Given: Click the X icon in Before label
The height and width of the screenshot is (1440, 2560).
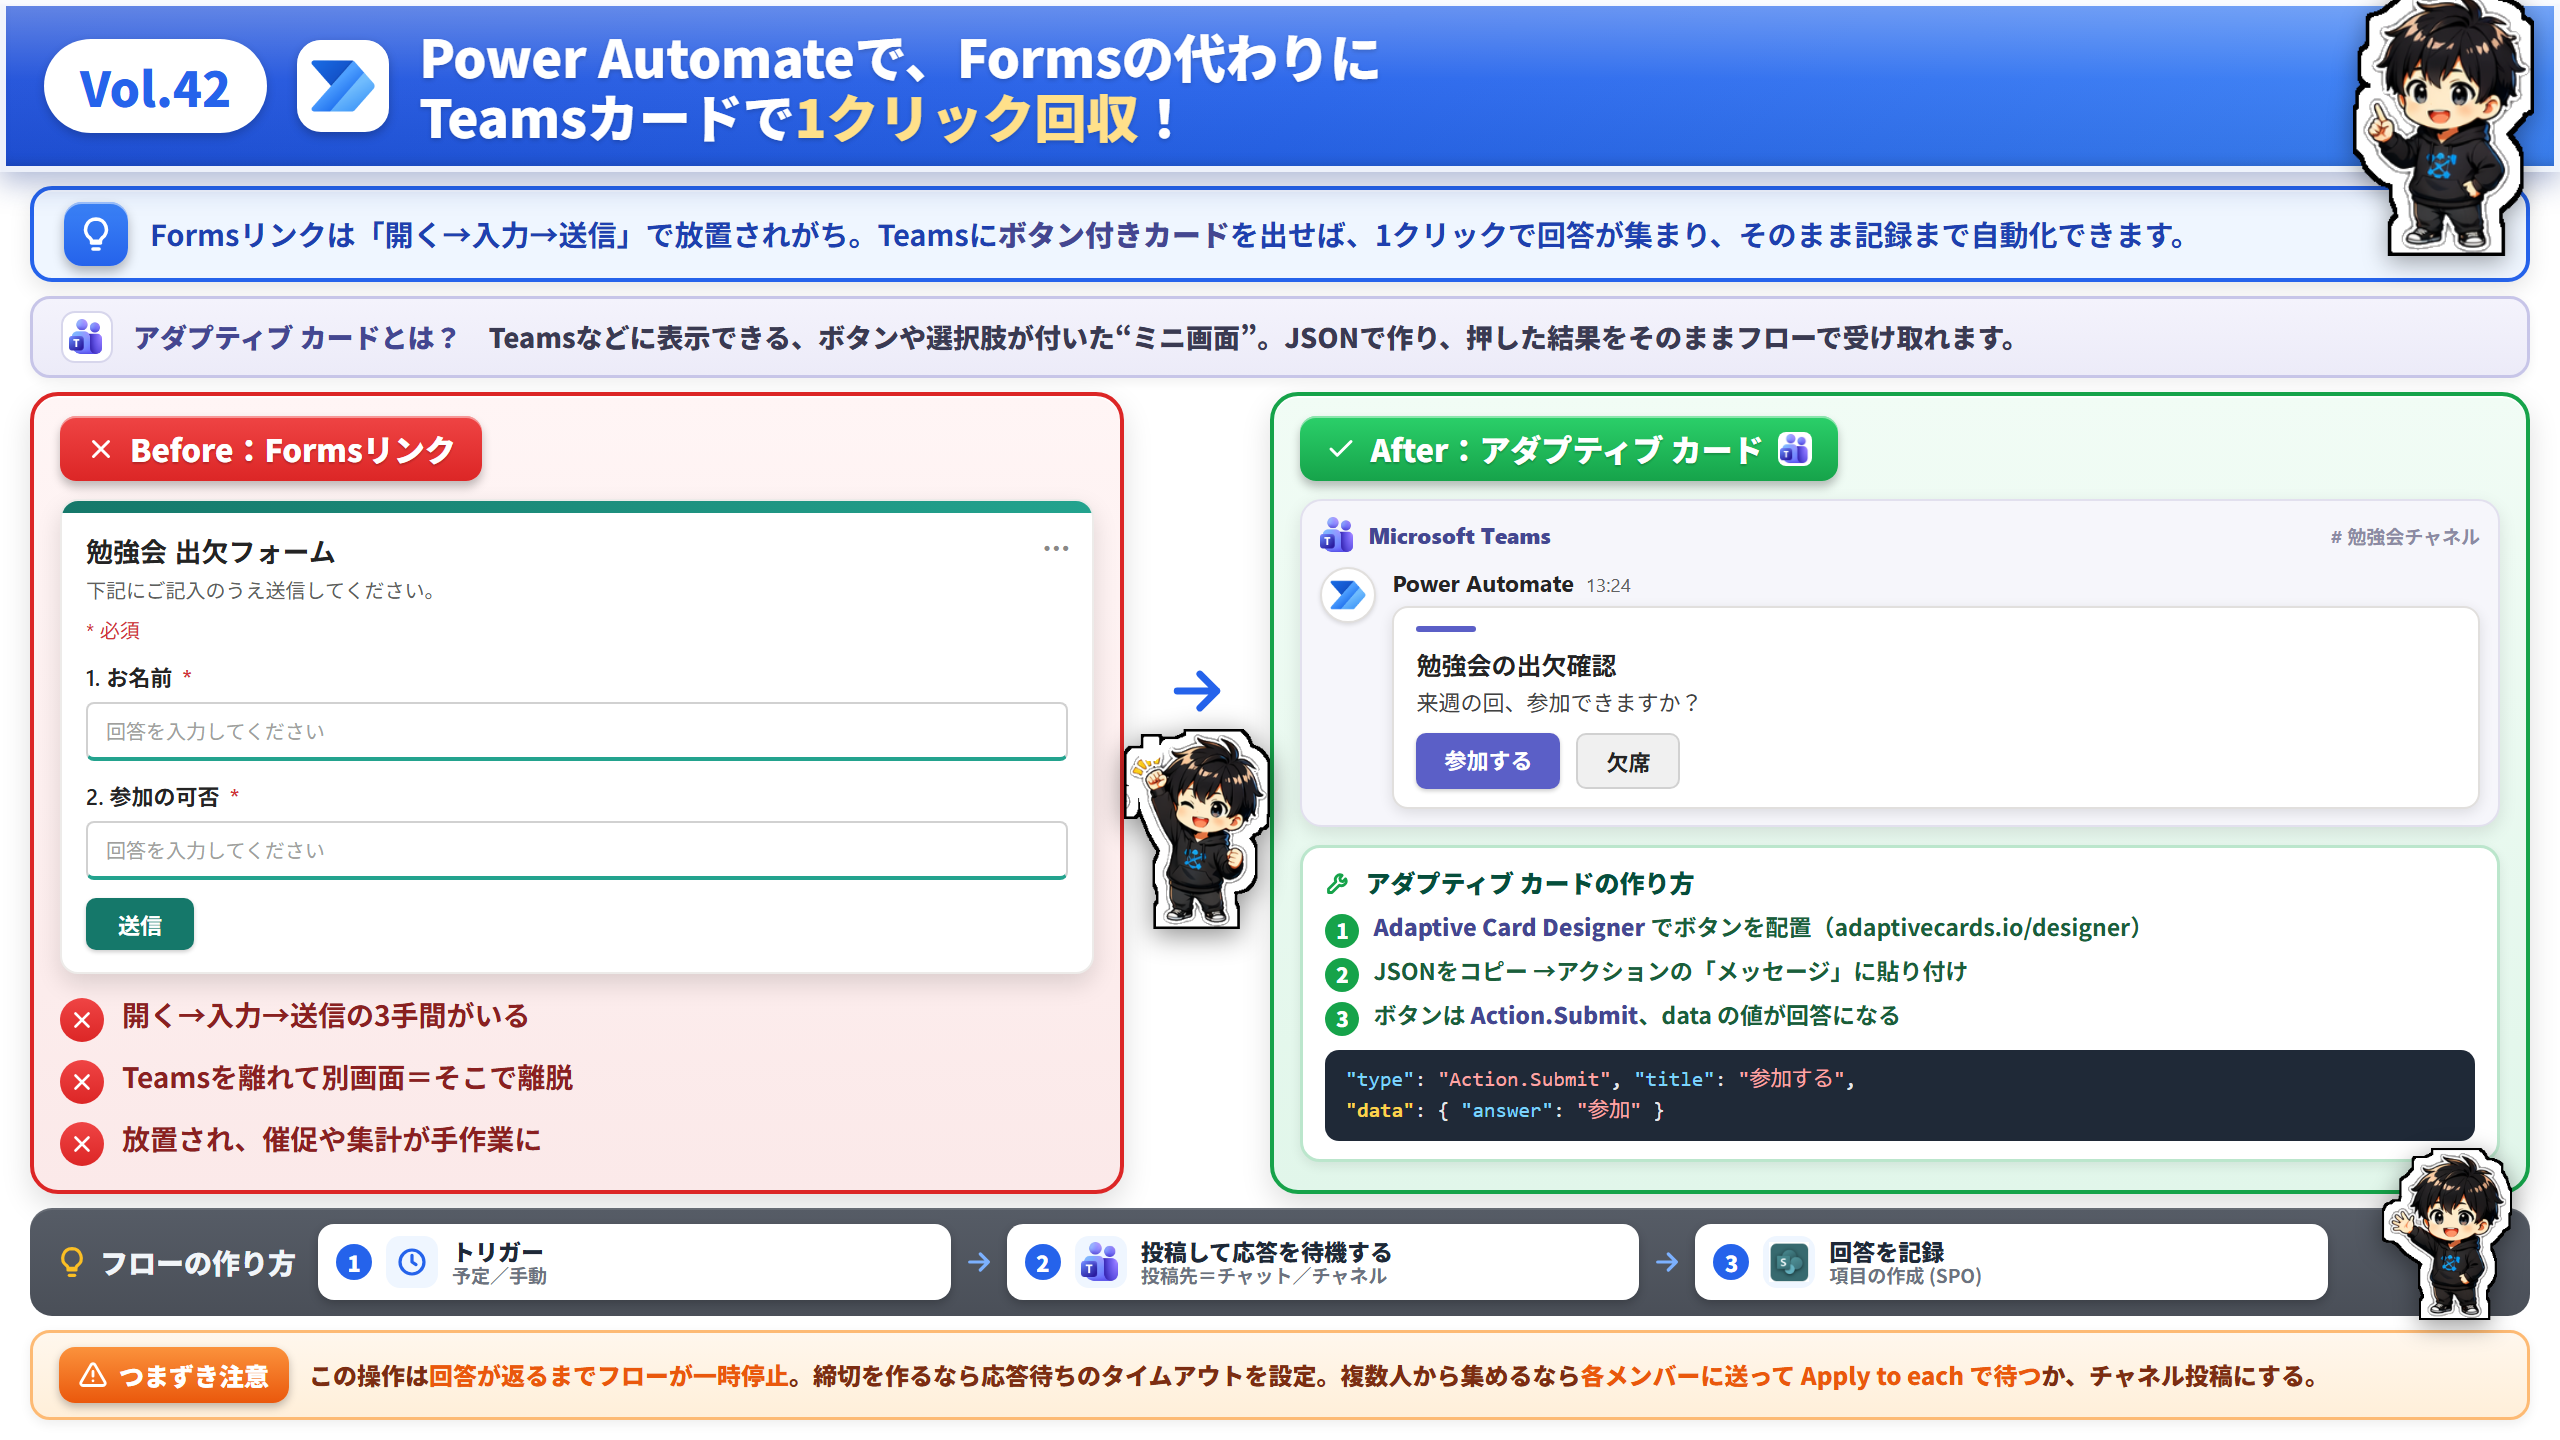Looking at the screenshot, I should coord(101,450).
